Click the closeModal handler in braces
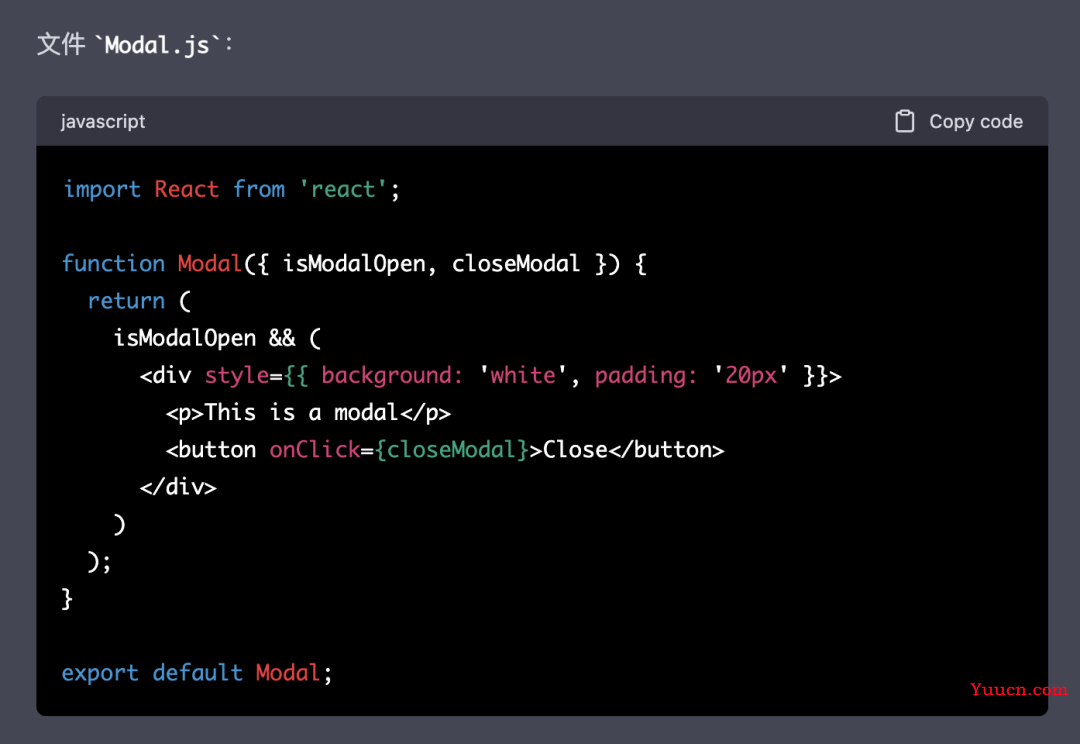1080x744 pixels. (x=452, y=450)
